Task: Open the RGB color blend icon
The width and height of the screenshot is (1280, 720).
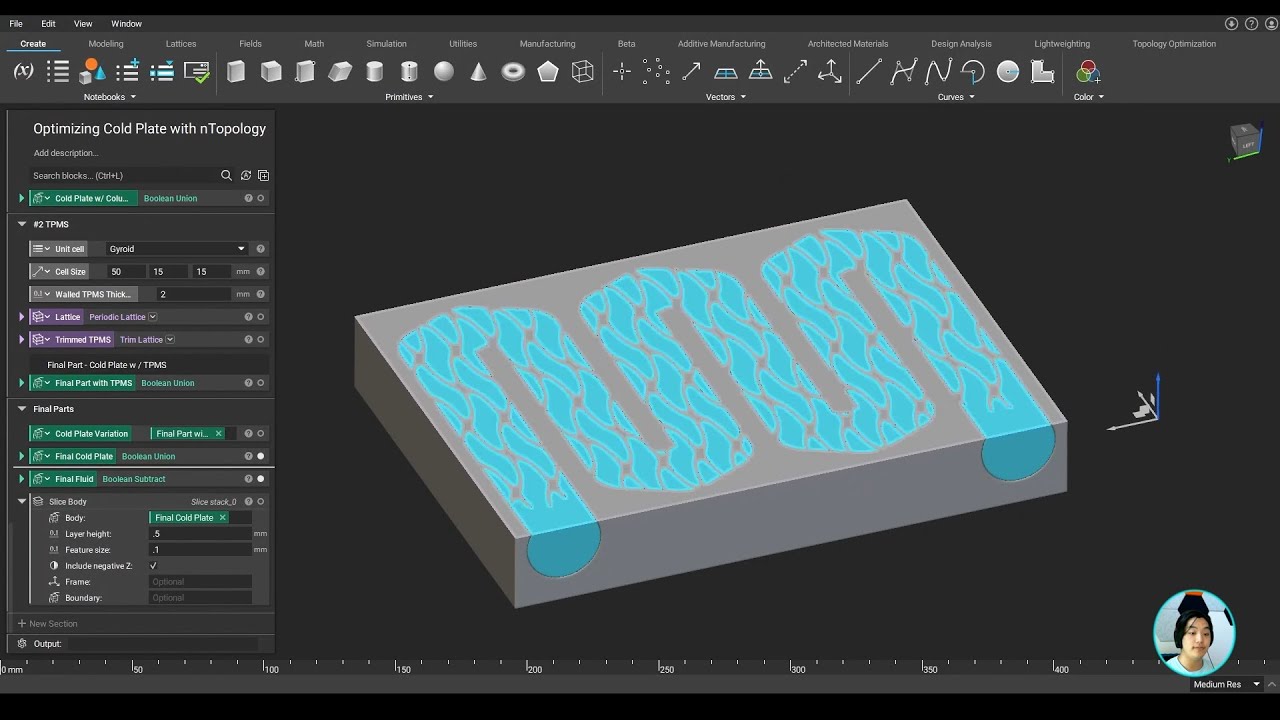Action: 1088,71
